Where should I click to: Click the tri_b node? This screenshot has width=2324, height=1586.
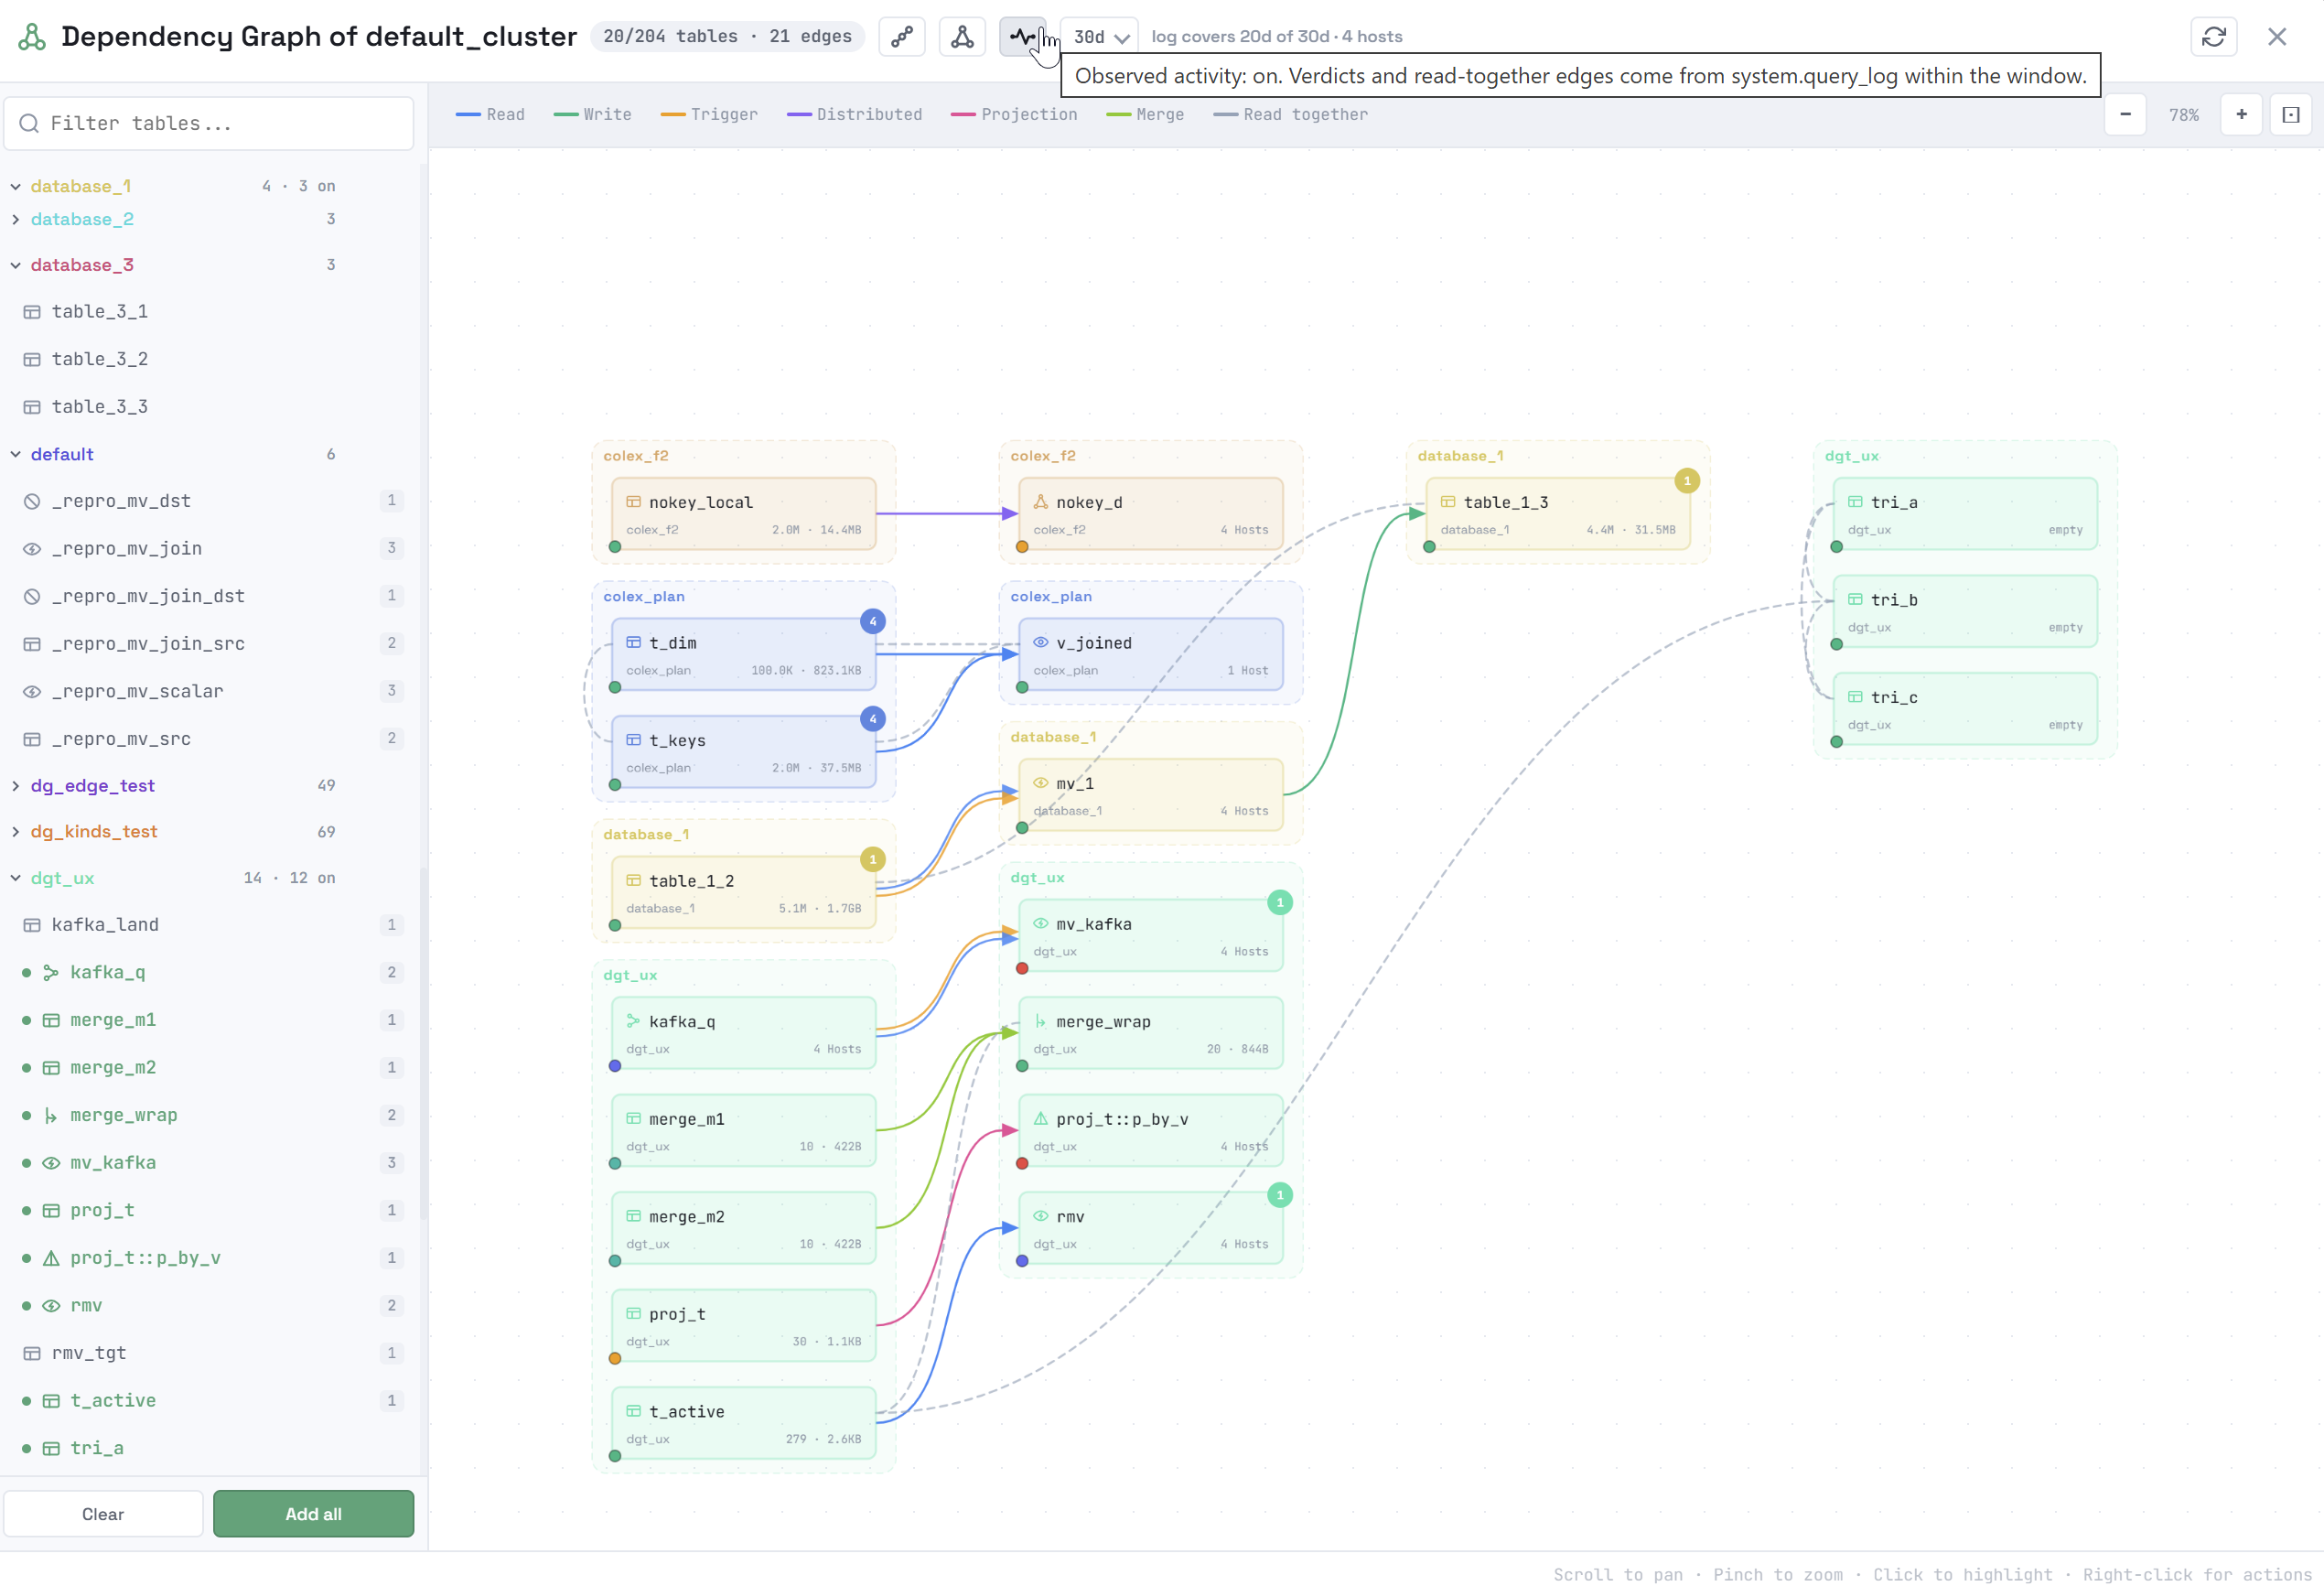1965,611
